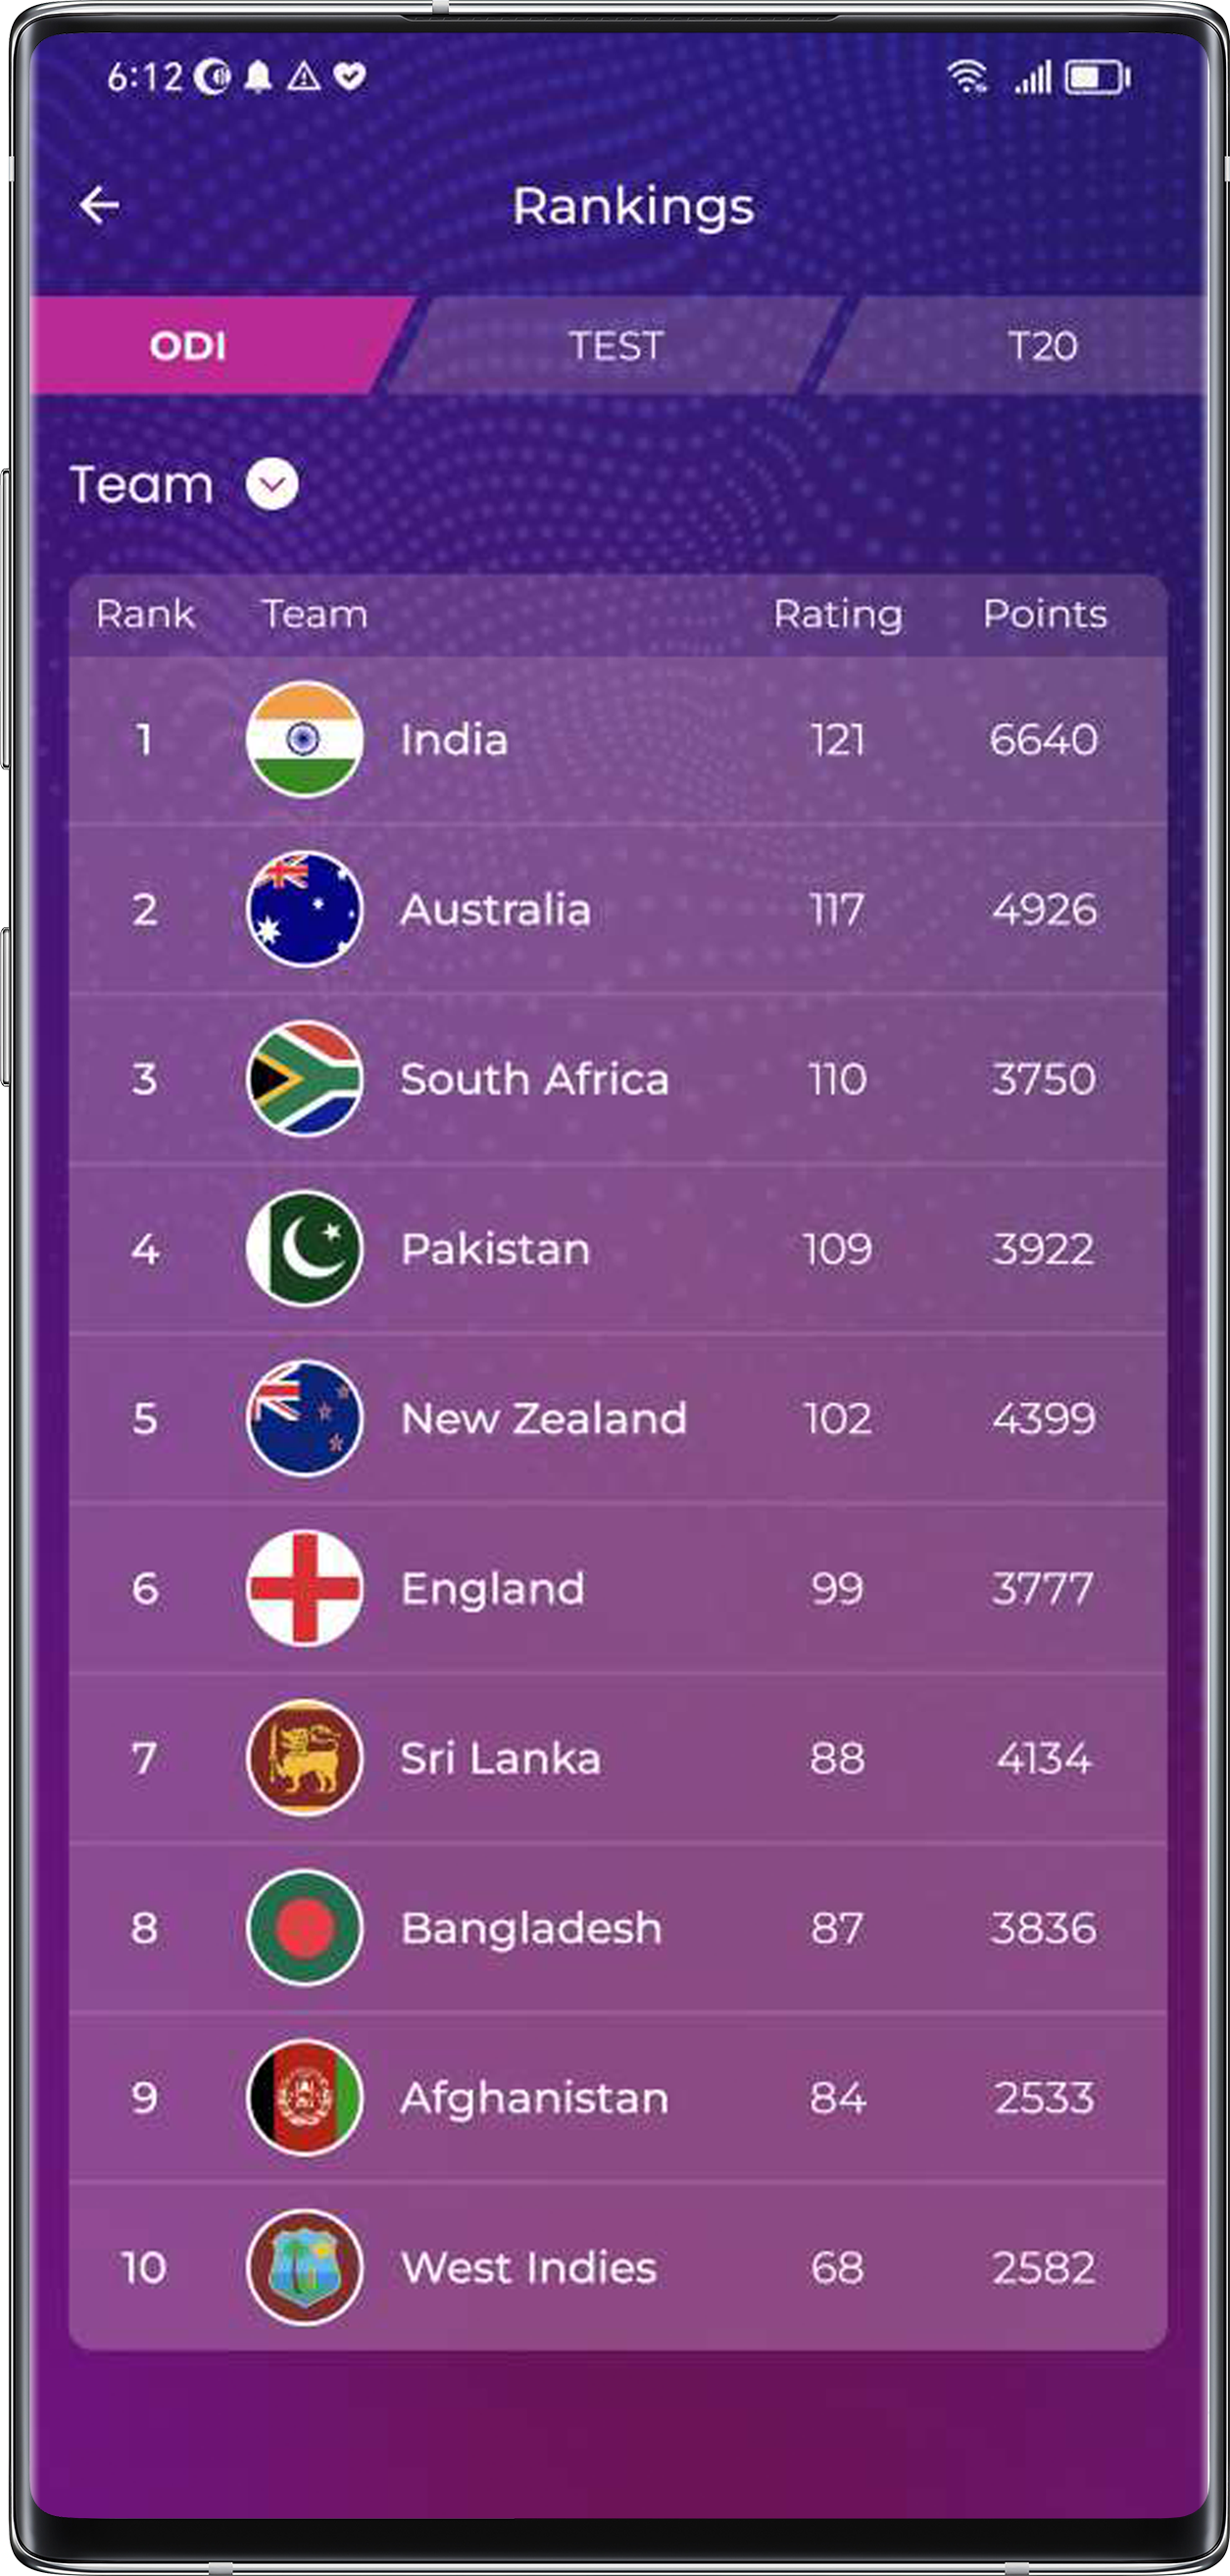
Task: Tap the India flag icon
Action: pos(304,739)
